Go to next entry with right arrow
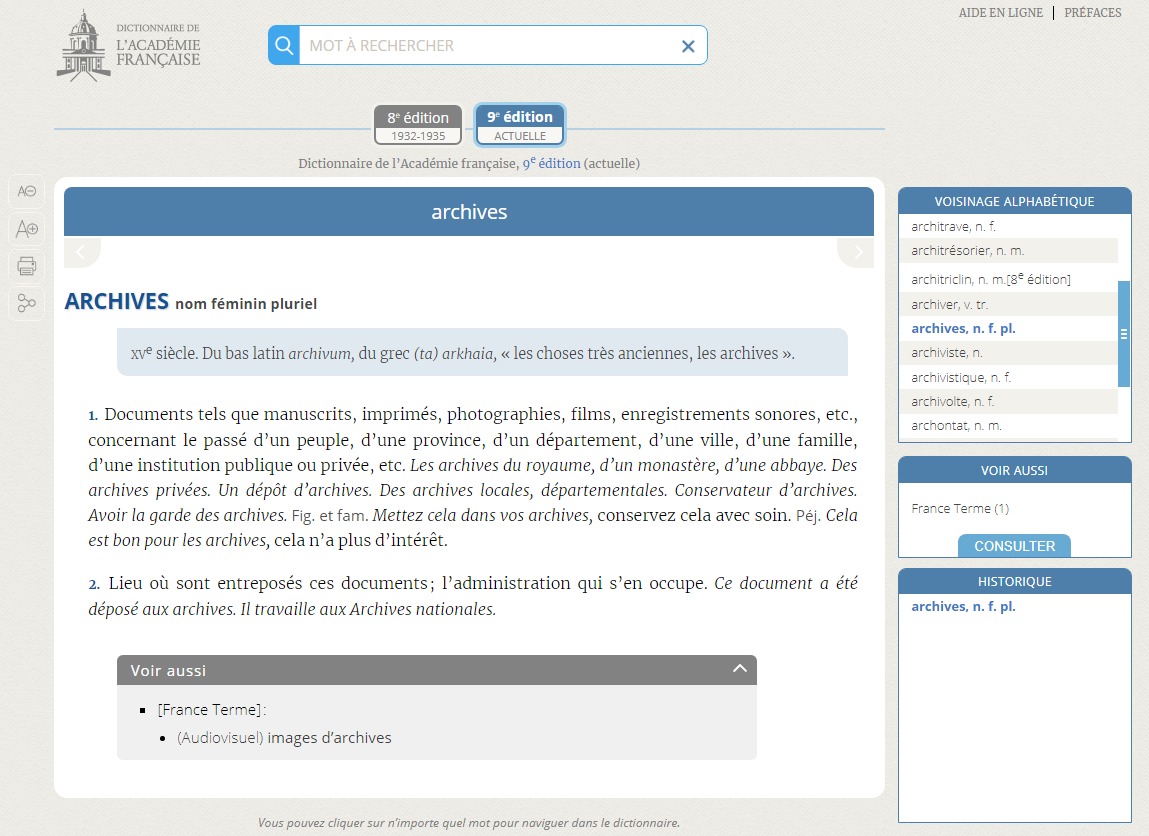The height and width of the screenshot is (836, 1149). [x=855, y=252]
